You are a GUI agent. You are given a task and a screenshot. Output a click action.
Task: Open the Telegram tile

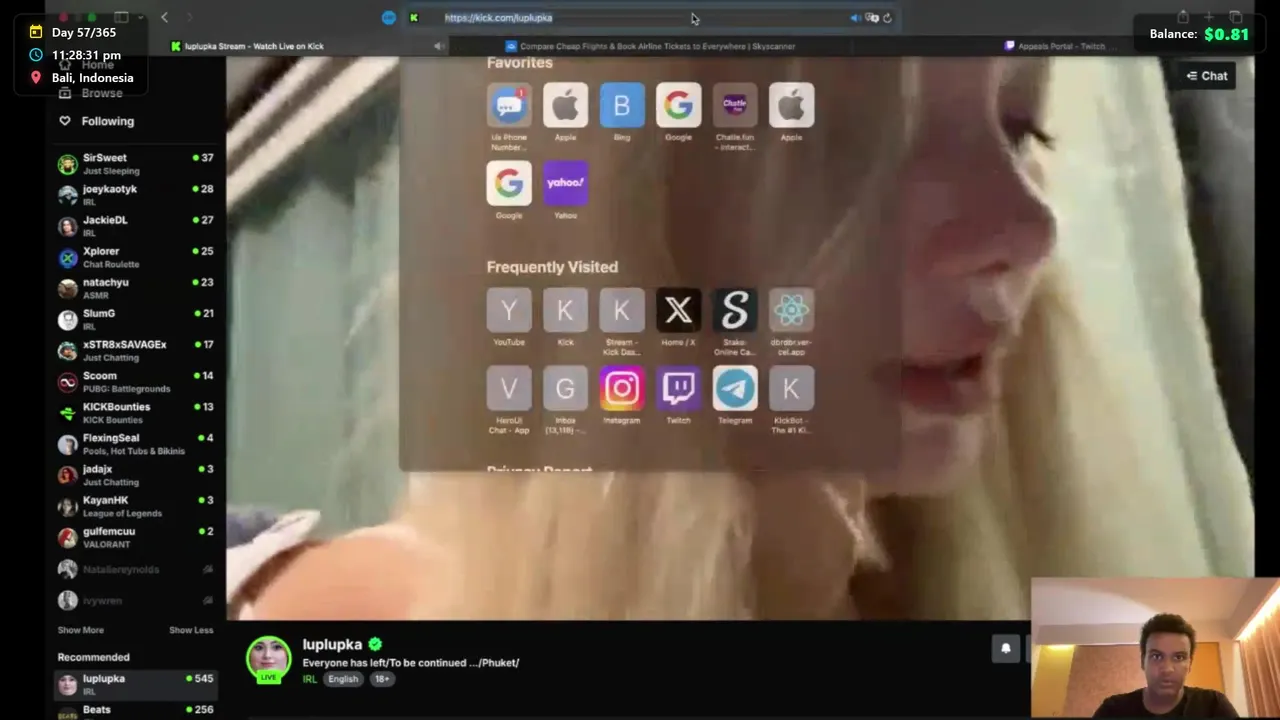click(x=735, y=389)
